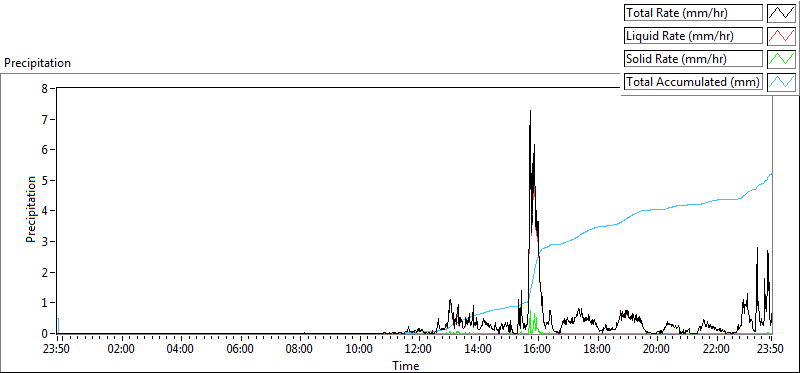This screenshot has height=373, width=800.
Task: Click the peak of the total rate spike
Action: tap(531, 111)
